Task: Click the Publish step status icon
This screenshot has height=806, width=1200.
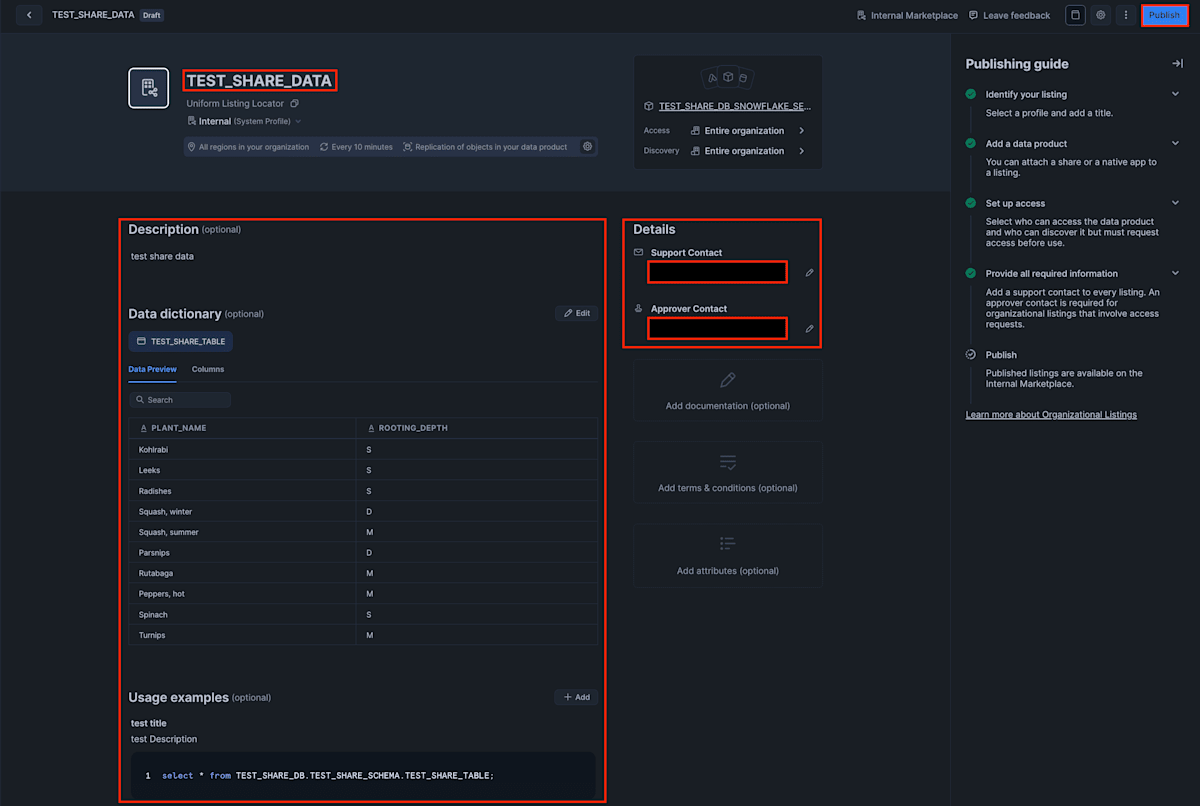Action: coord(970,354)
